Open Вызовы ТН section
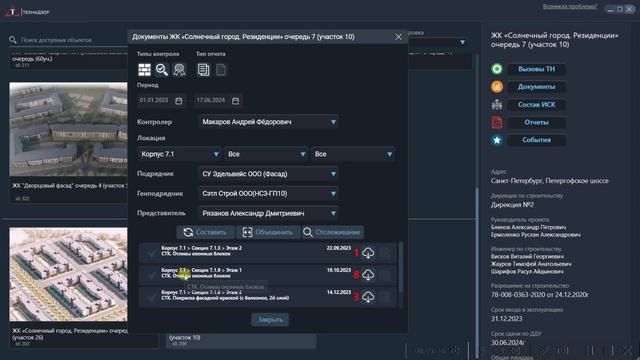640x360 pixels. 536,69
